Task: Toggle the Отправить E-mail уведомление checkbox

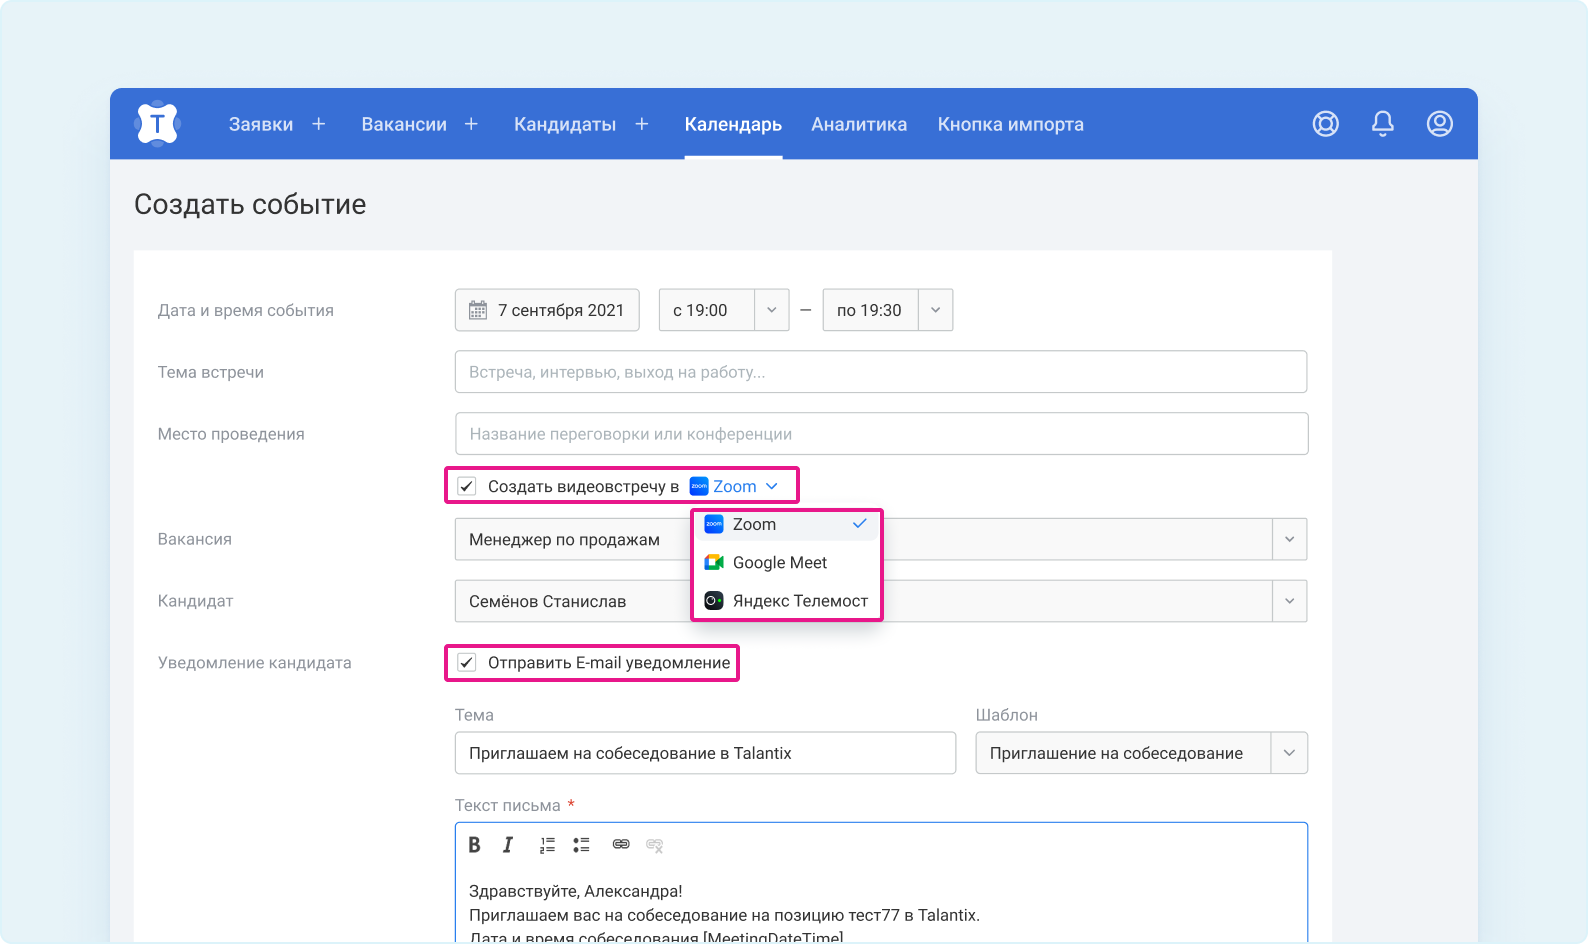Action: coord(467,663)
